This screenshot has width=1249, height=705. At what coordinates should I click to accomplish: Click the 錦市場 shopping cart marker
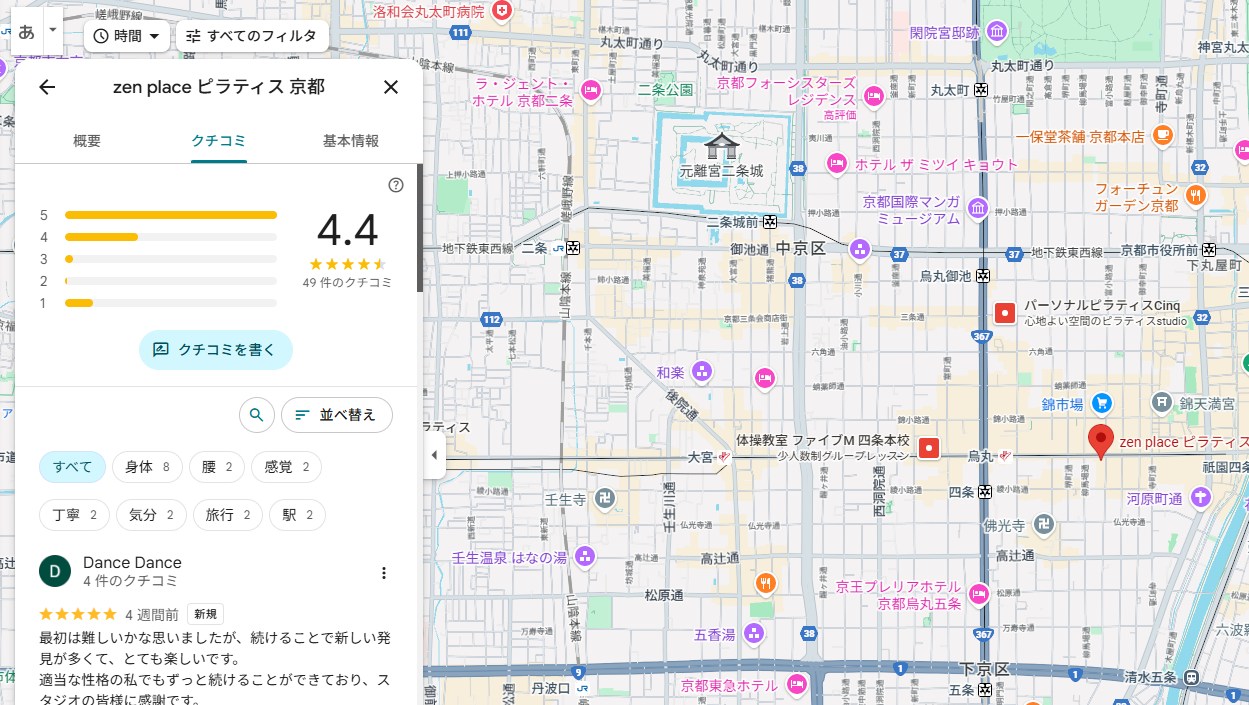1101,404
